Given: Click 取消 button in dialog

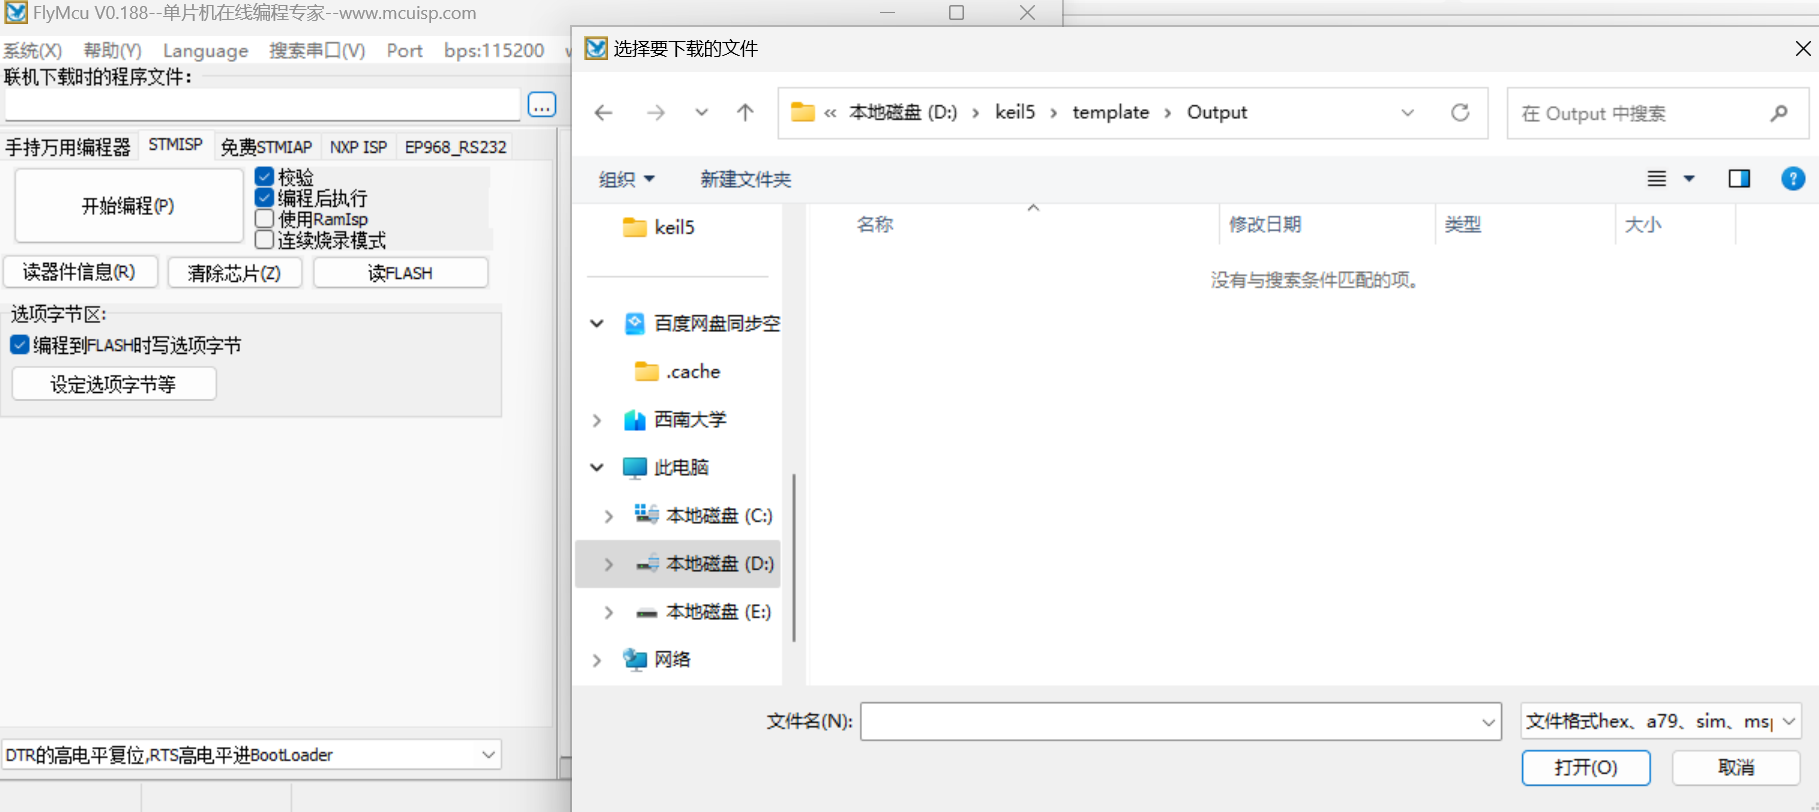Looking at the screenshot, I should click(1736, 767).
